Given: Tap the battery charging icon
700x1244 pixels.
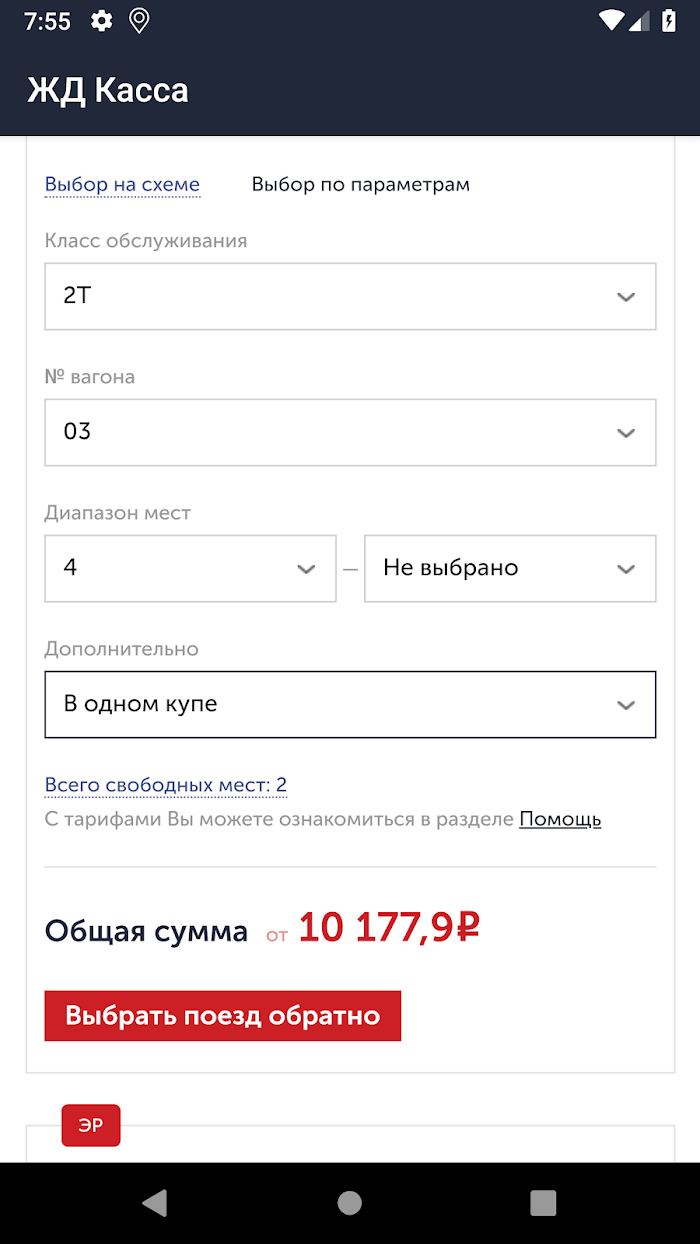Looking at the screenshot, I should [669, 20].
